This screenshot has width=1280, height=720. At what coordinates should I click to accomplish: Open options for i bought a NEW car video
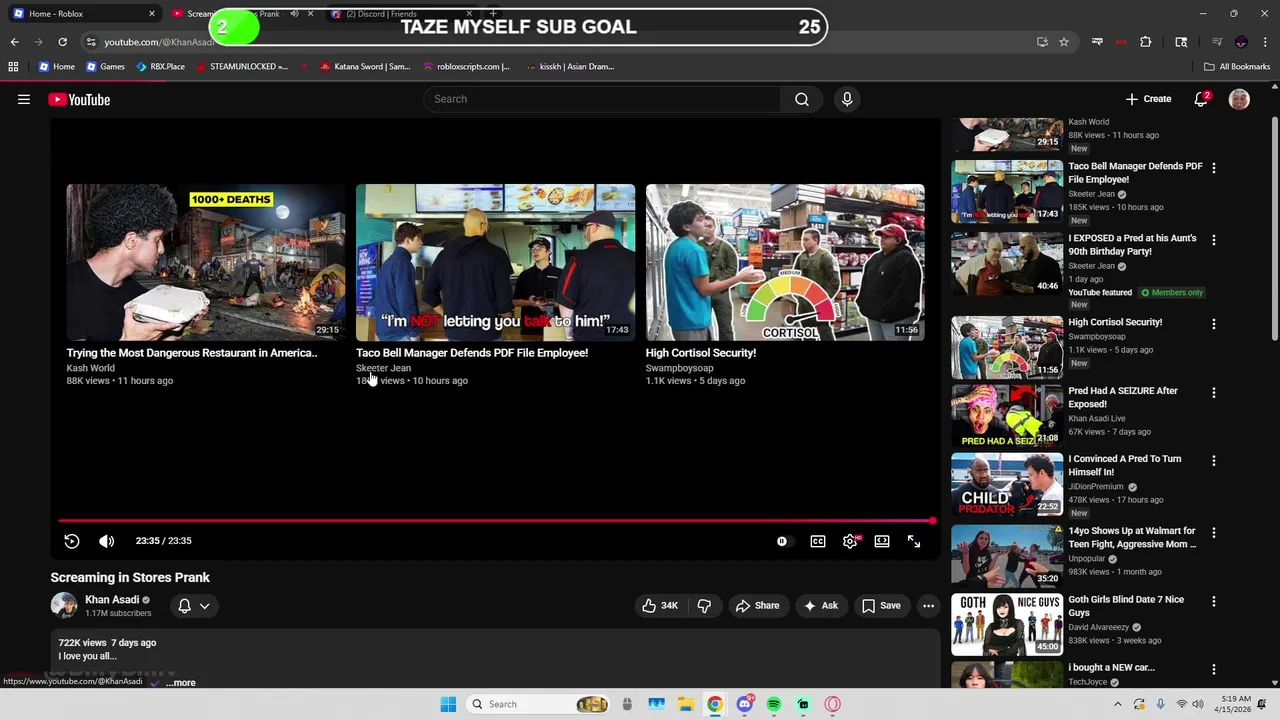tap(1213, 670)
